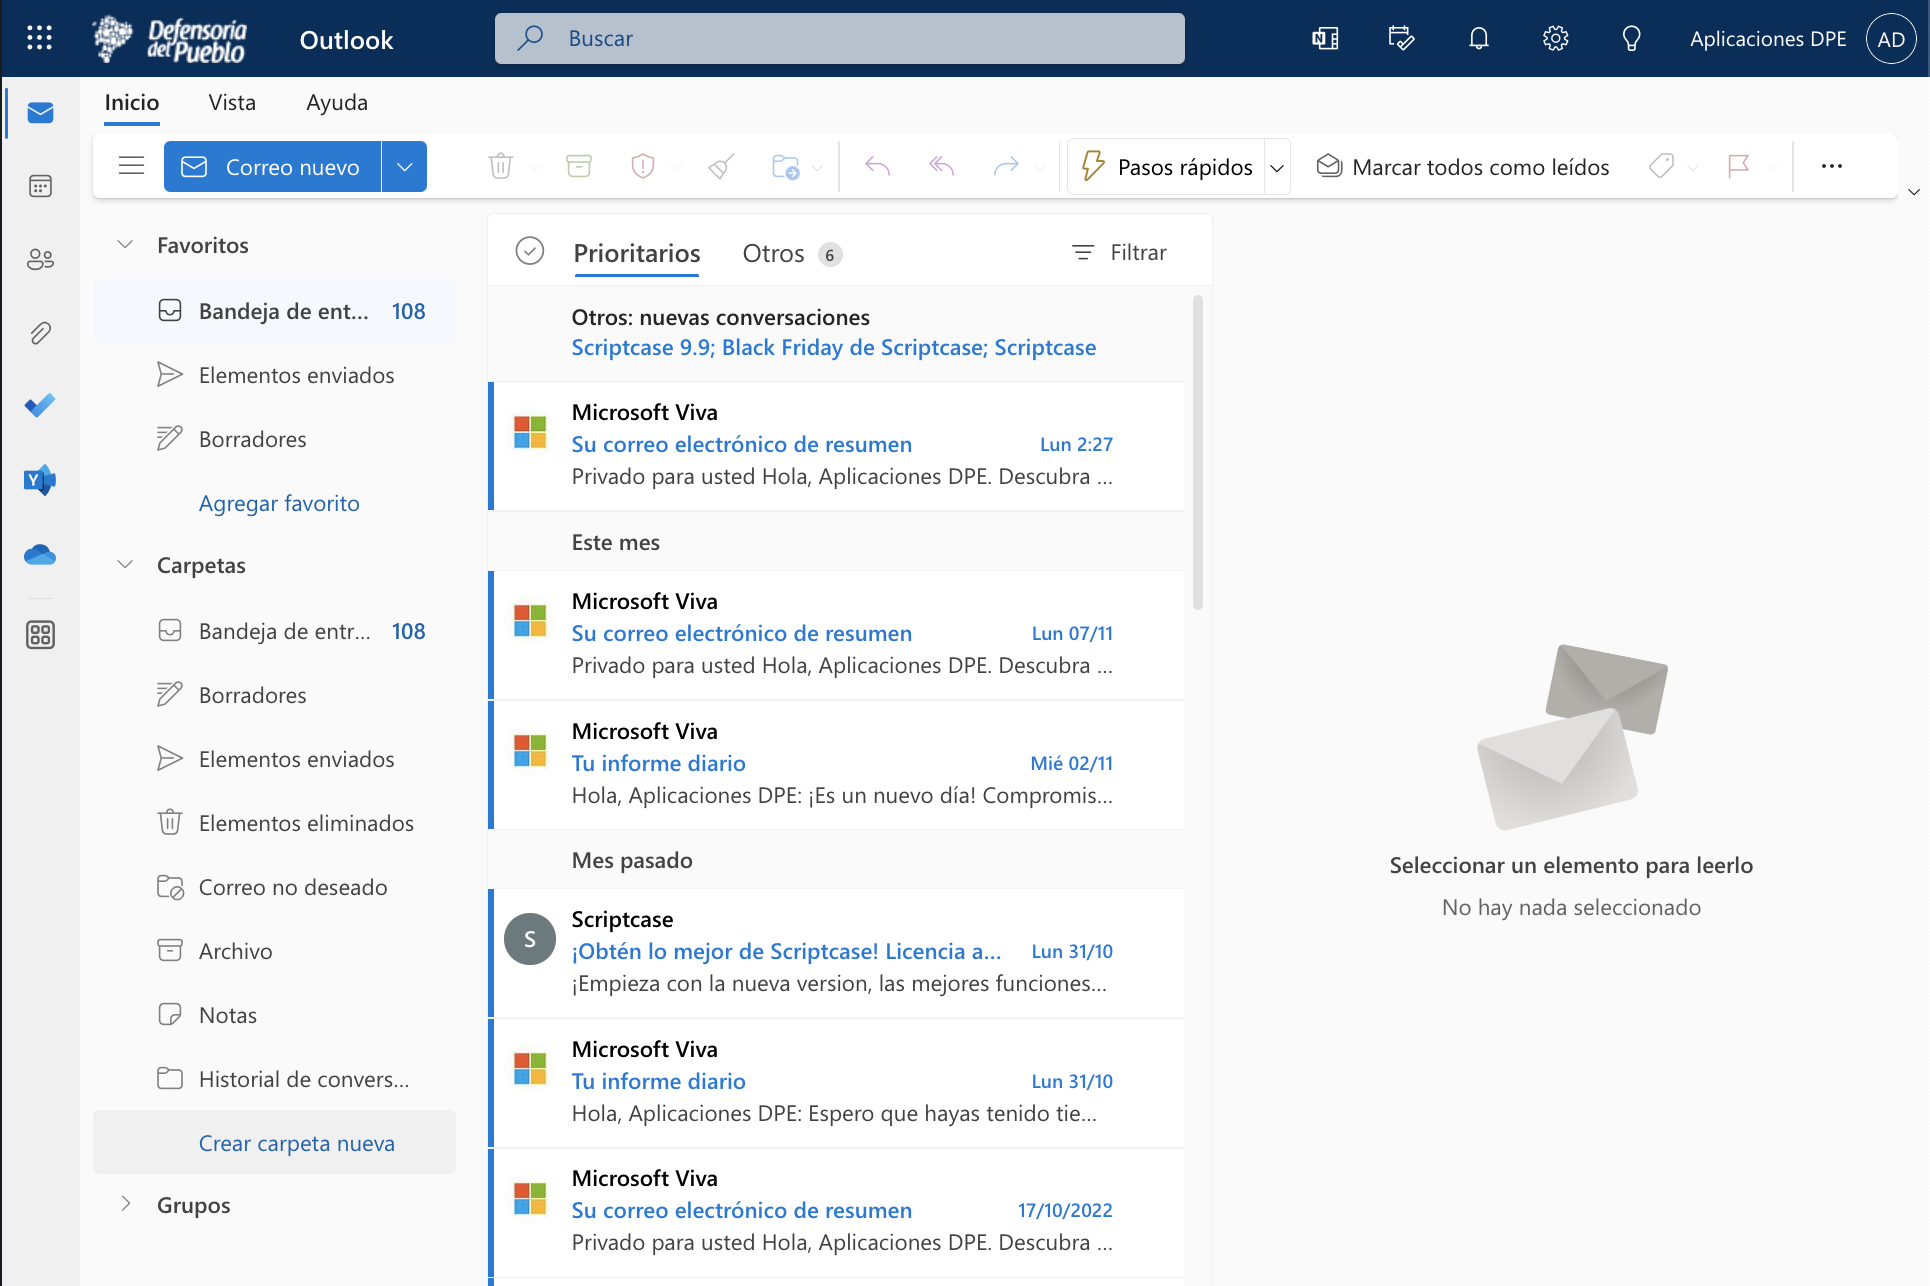This screenshot has height=1286, width=1930.
Task: Expand the Pasos rápidos dropdown arrow
Action: coord(1277,167)
